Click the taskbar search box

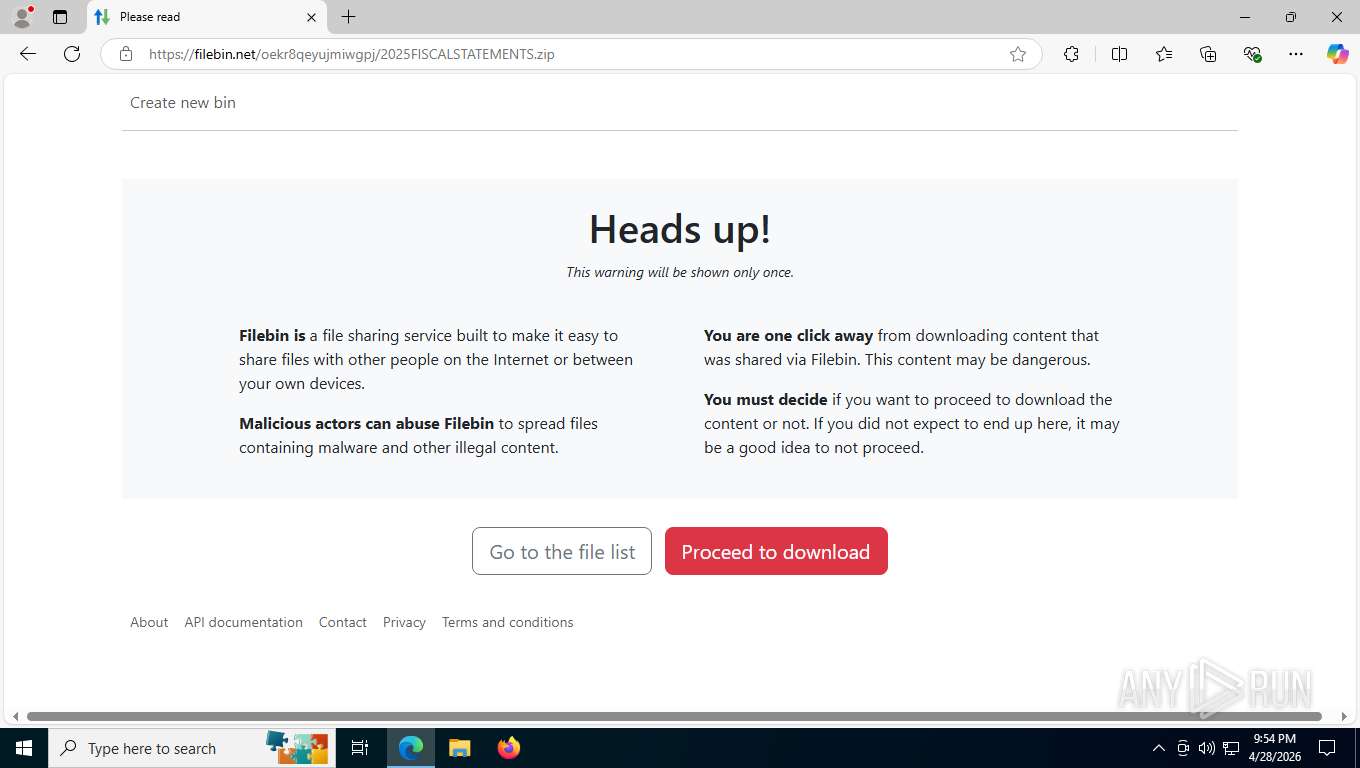point(192,748)
